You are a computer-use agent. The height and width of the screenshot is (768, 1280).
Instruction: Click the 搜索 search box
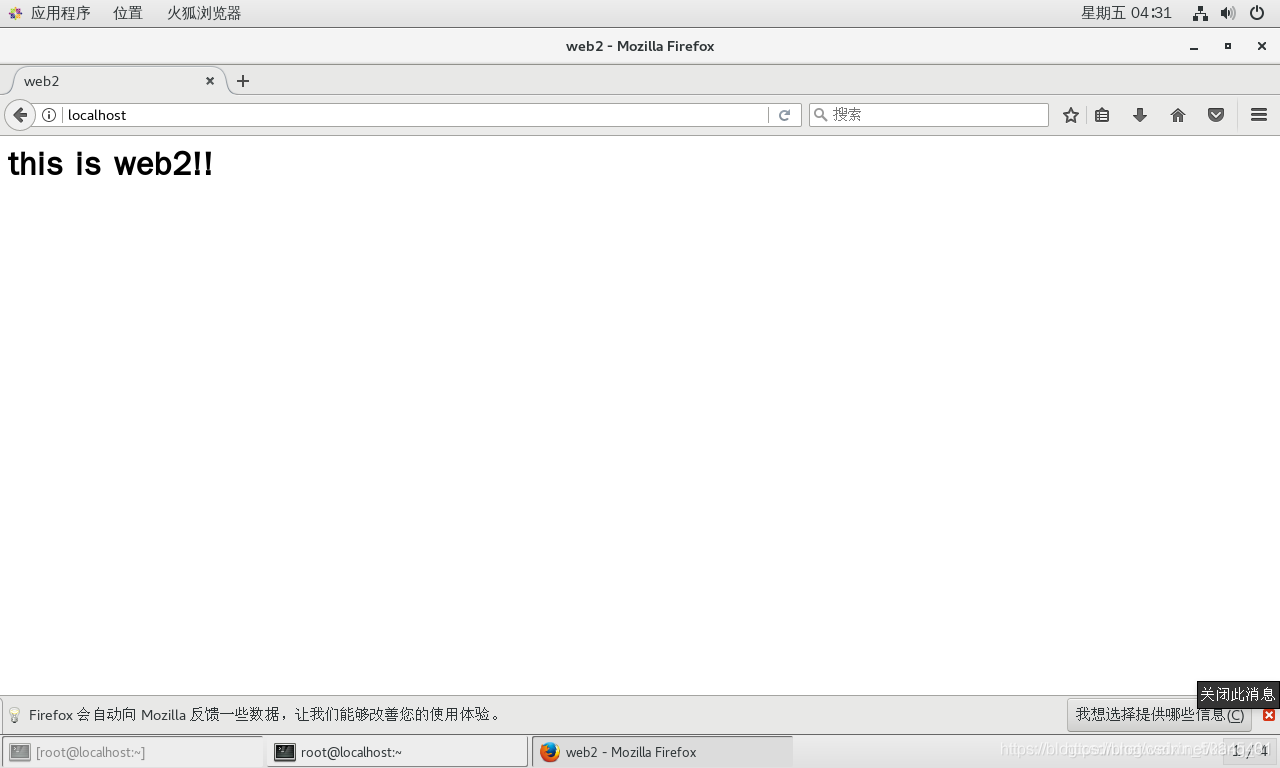pos(929,115)
